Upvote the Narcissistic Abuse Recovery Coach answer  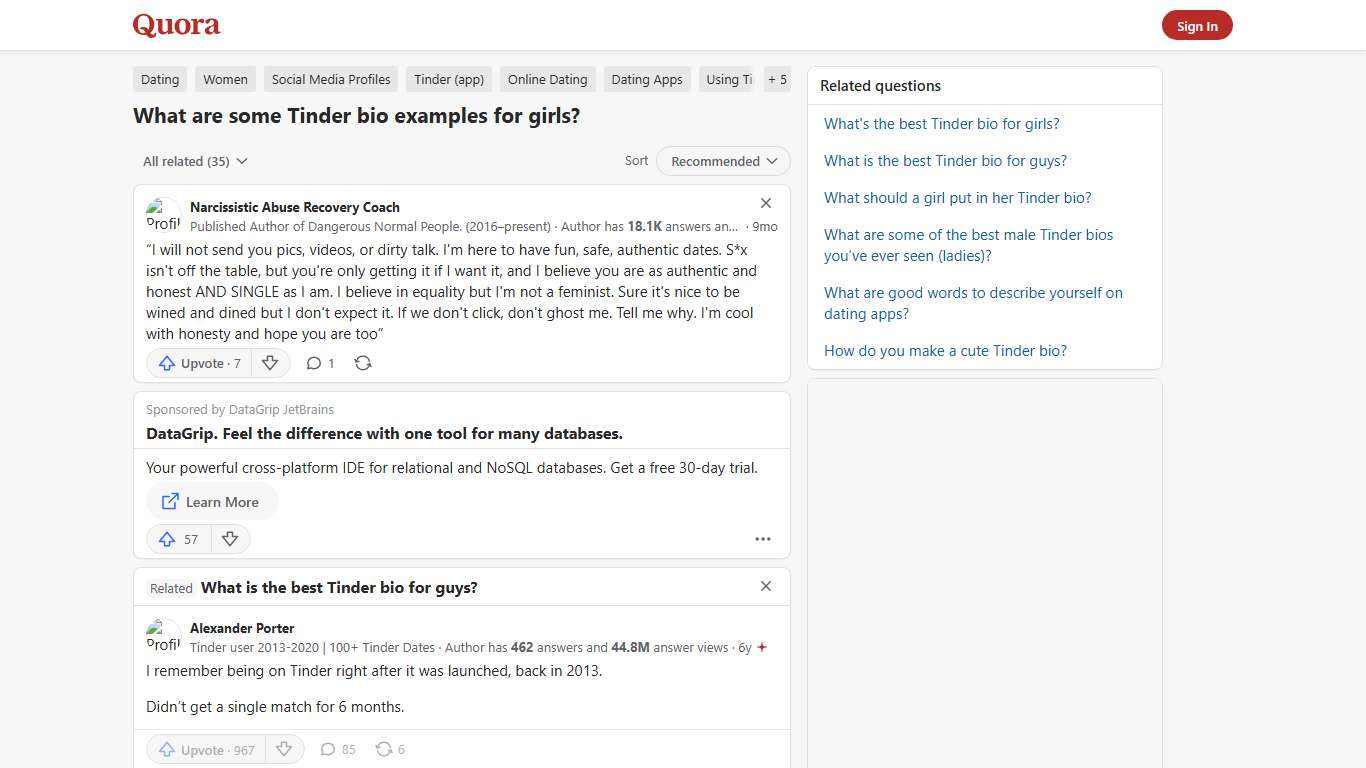198,363
